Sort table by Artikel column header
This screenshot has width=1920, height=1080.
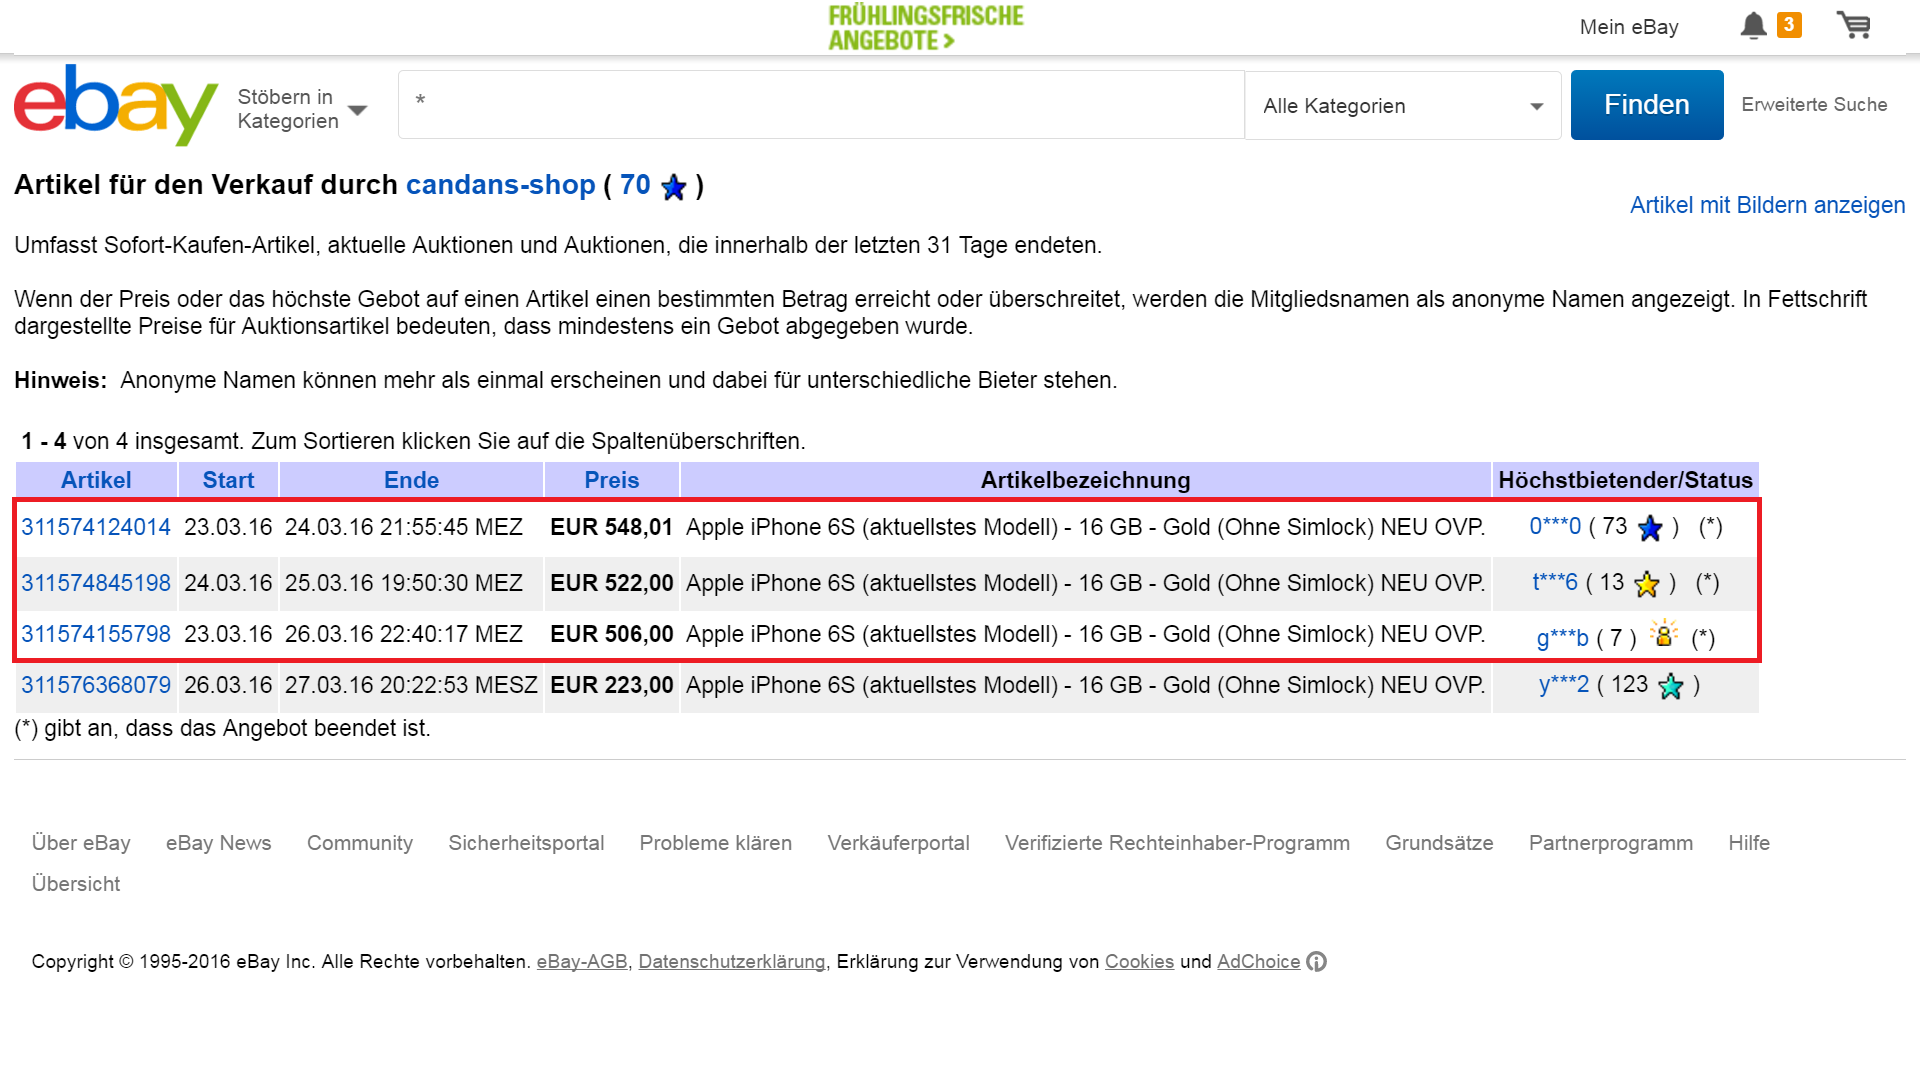(x=96, y=480)
